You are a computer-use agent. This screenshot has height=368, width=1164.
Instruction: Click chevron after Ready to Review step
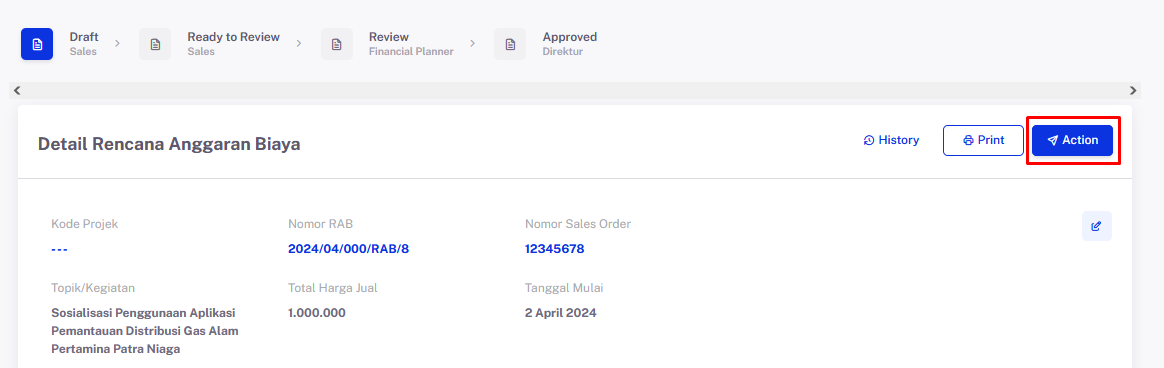point(299,44)
